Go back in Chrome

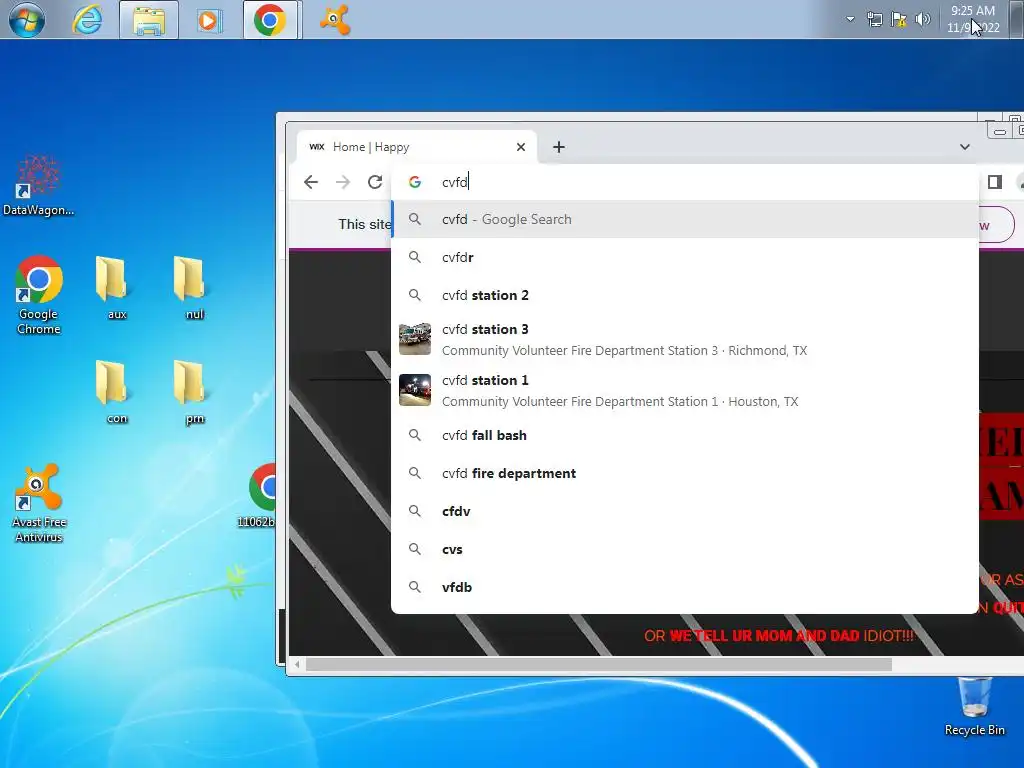click(x=311, y=182)
